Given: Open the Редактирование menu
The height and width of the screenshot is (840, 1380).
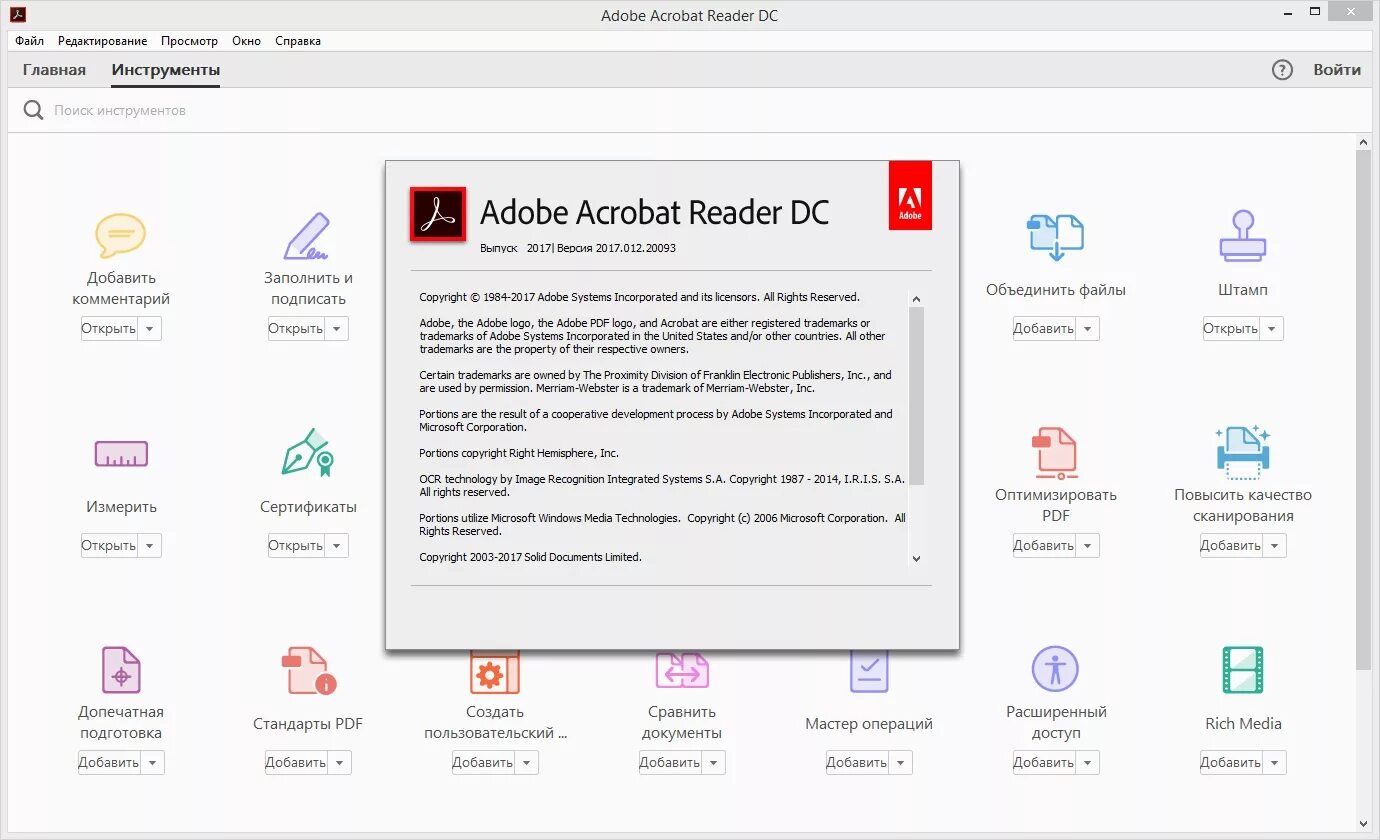Looking at the screenshot, I should 102,41.
